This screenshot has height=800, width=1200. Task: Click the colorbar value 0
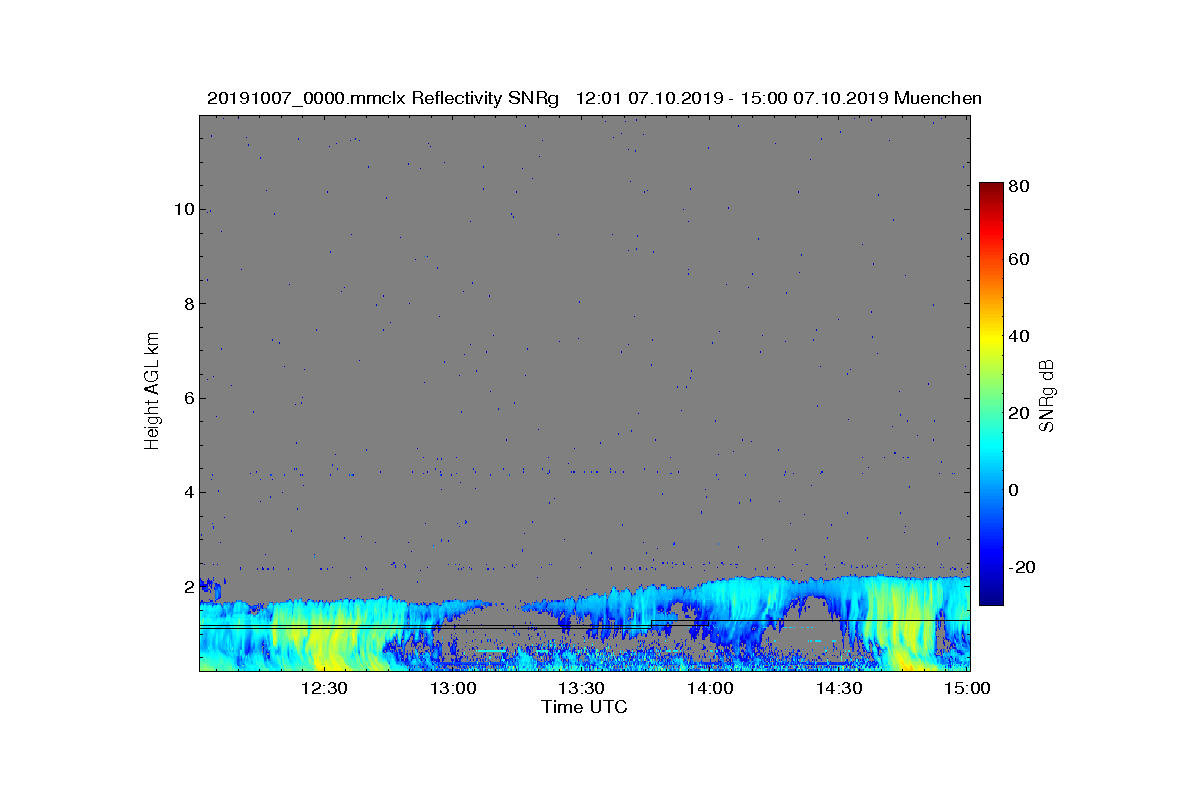1014,490
